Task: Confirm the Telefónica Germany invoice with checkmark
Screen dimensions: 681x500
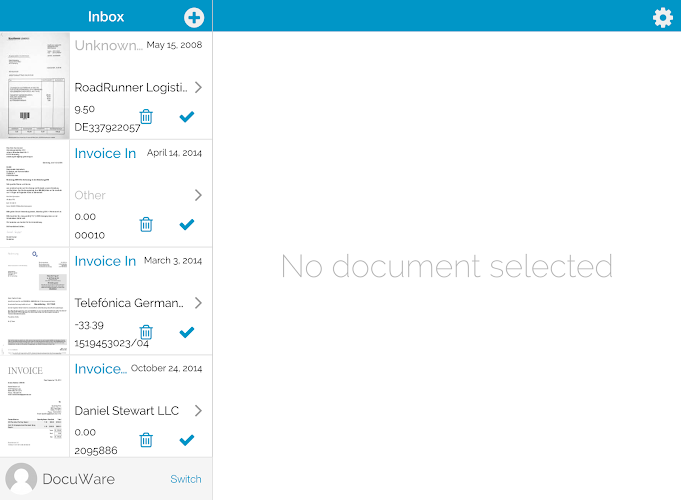Action: point(187,332)
